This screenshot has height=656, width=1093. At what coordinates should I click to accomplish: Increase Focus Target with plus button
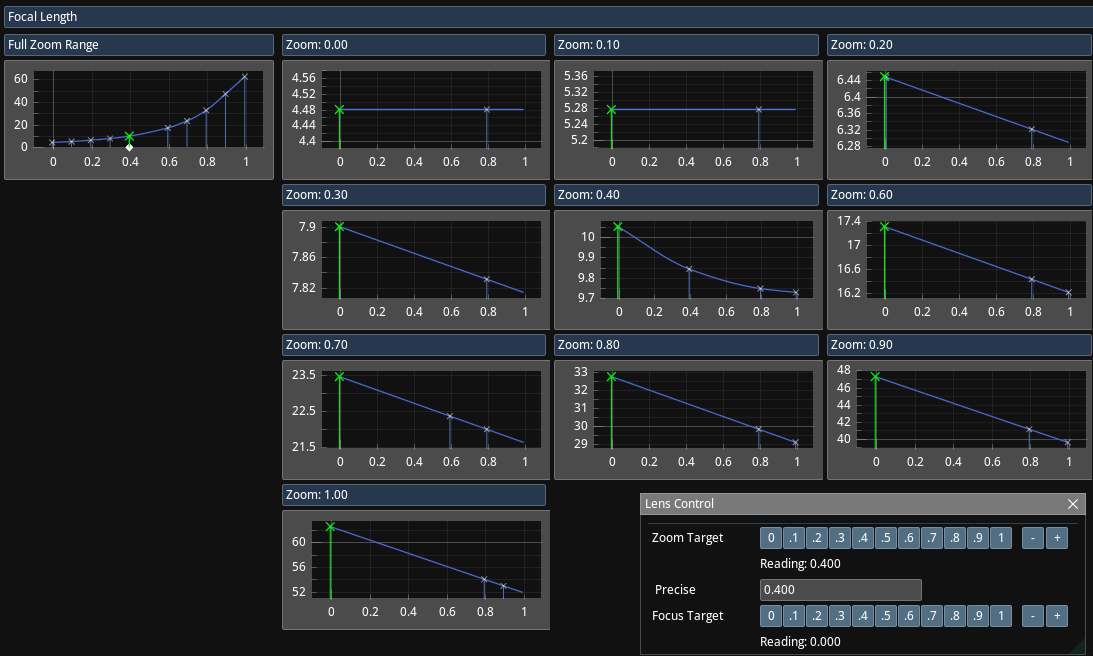pyautogui.click(x=1056, y=616)
